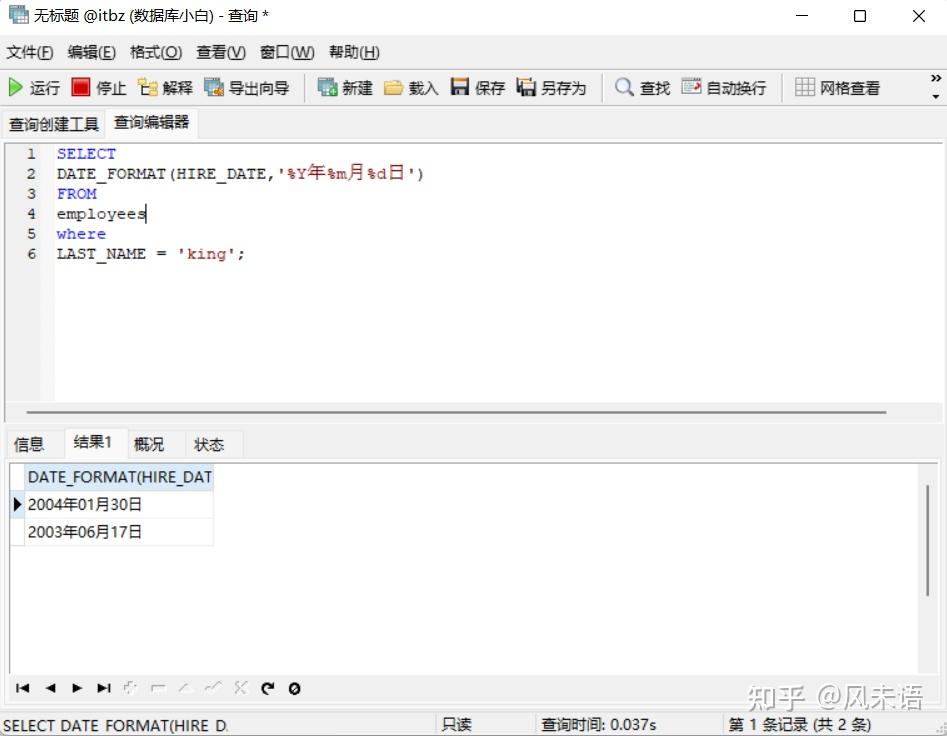Image resolution: width=947 pixels, height=736 pixels.
Task: Create a new query with 新建
Action: click(x=343, y=87)
